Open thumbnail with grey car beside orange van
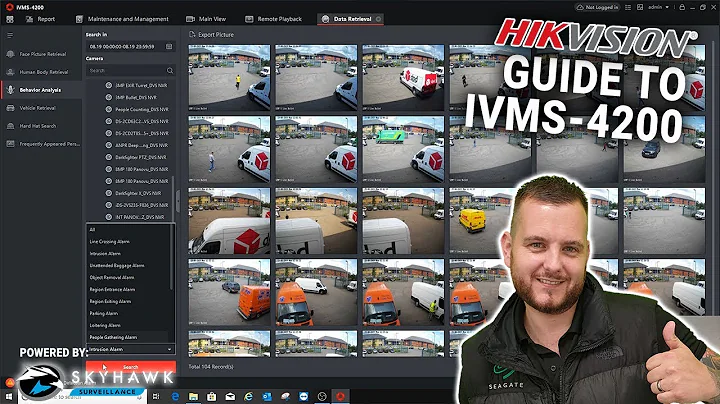Image resolution: width=720 pixels, height=404 pixels. pyautogui.click(x=229, y=292)
